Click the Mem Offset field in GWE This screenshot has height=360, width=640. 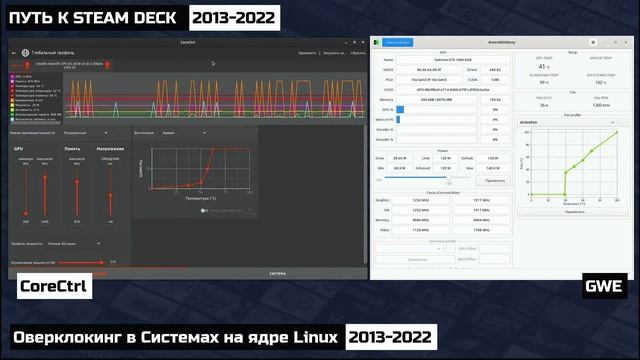[495, 259]
